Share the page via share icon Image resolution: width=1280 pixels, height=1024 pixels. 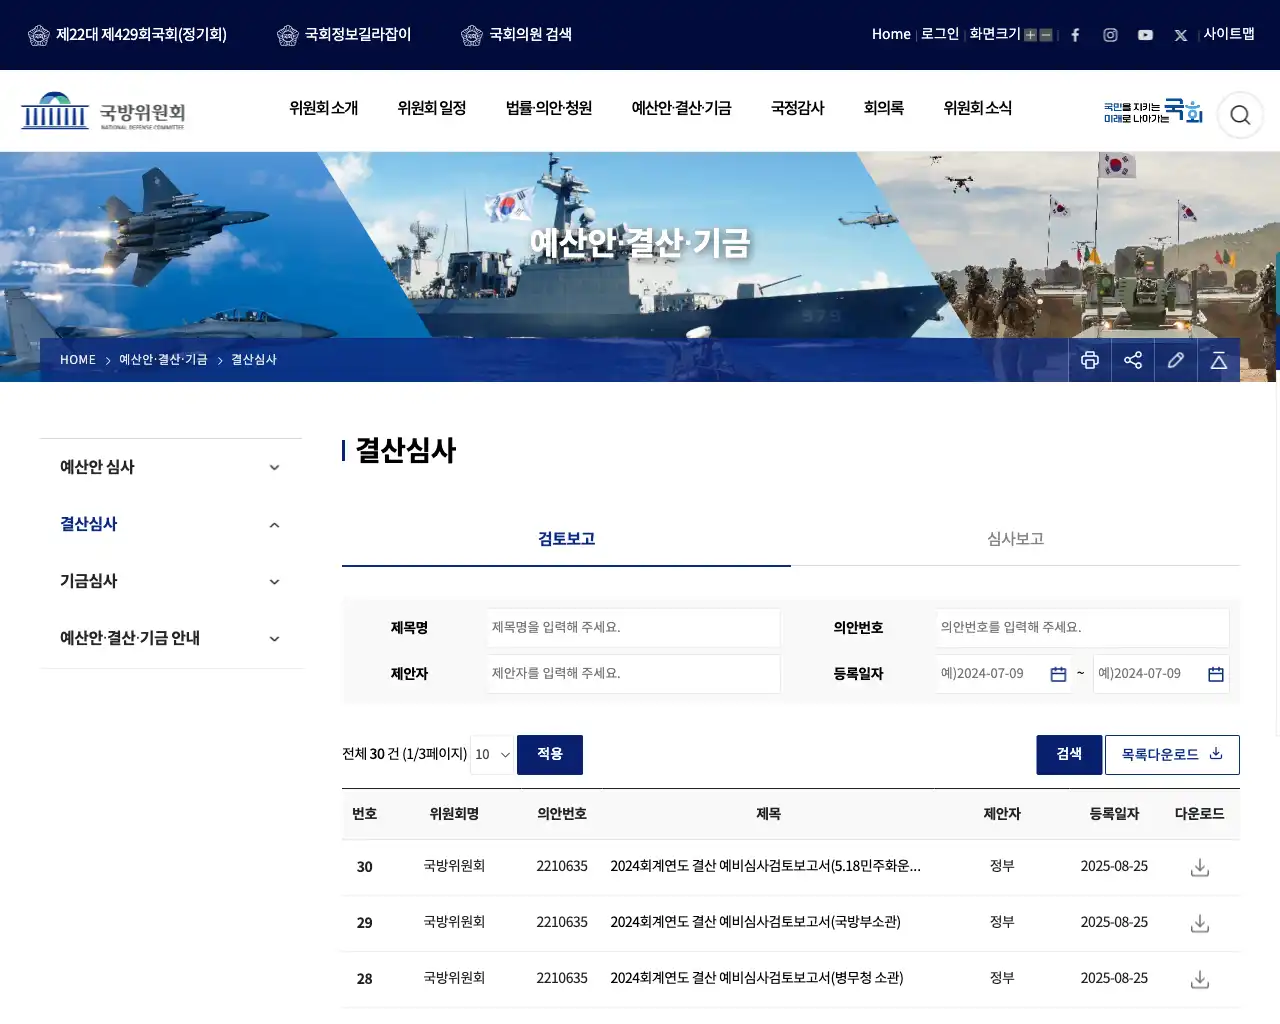pos(1133,360)
